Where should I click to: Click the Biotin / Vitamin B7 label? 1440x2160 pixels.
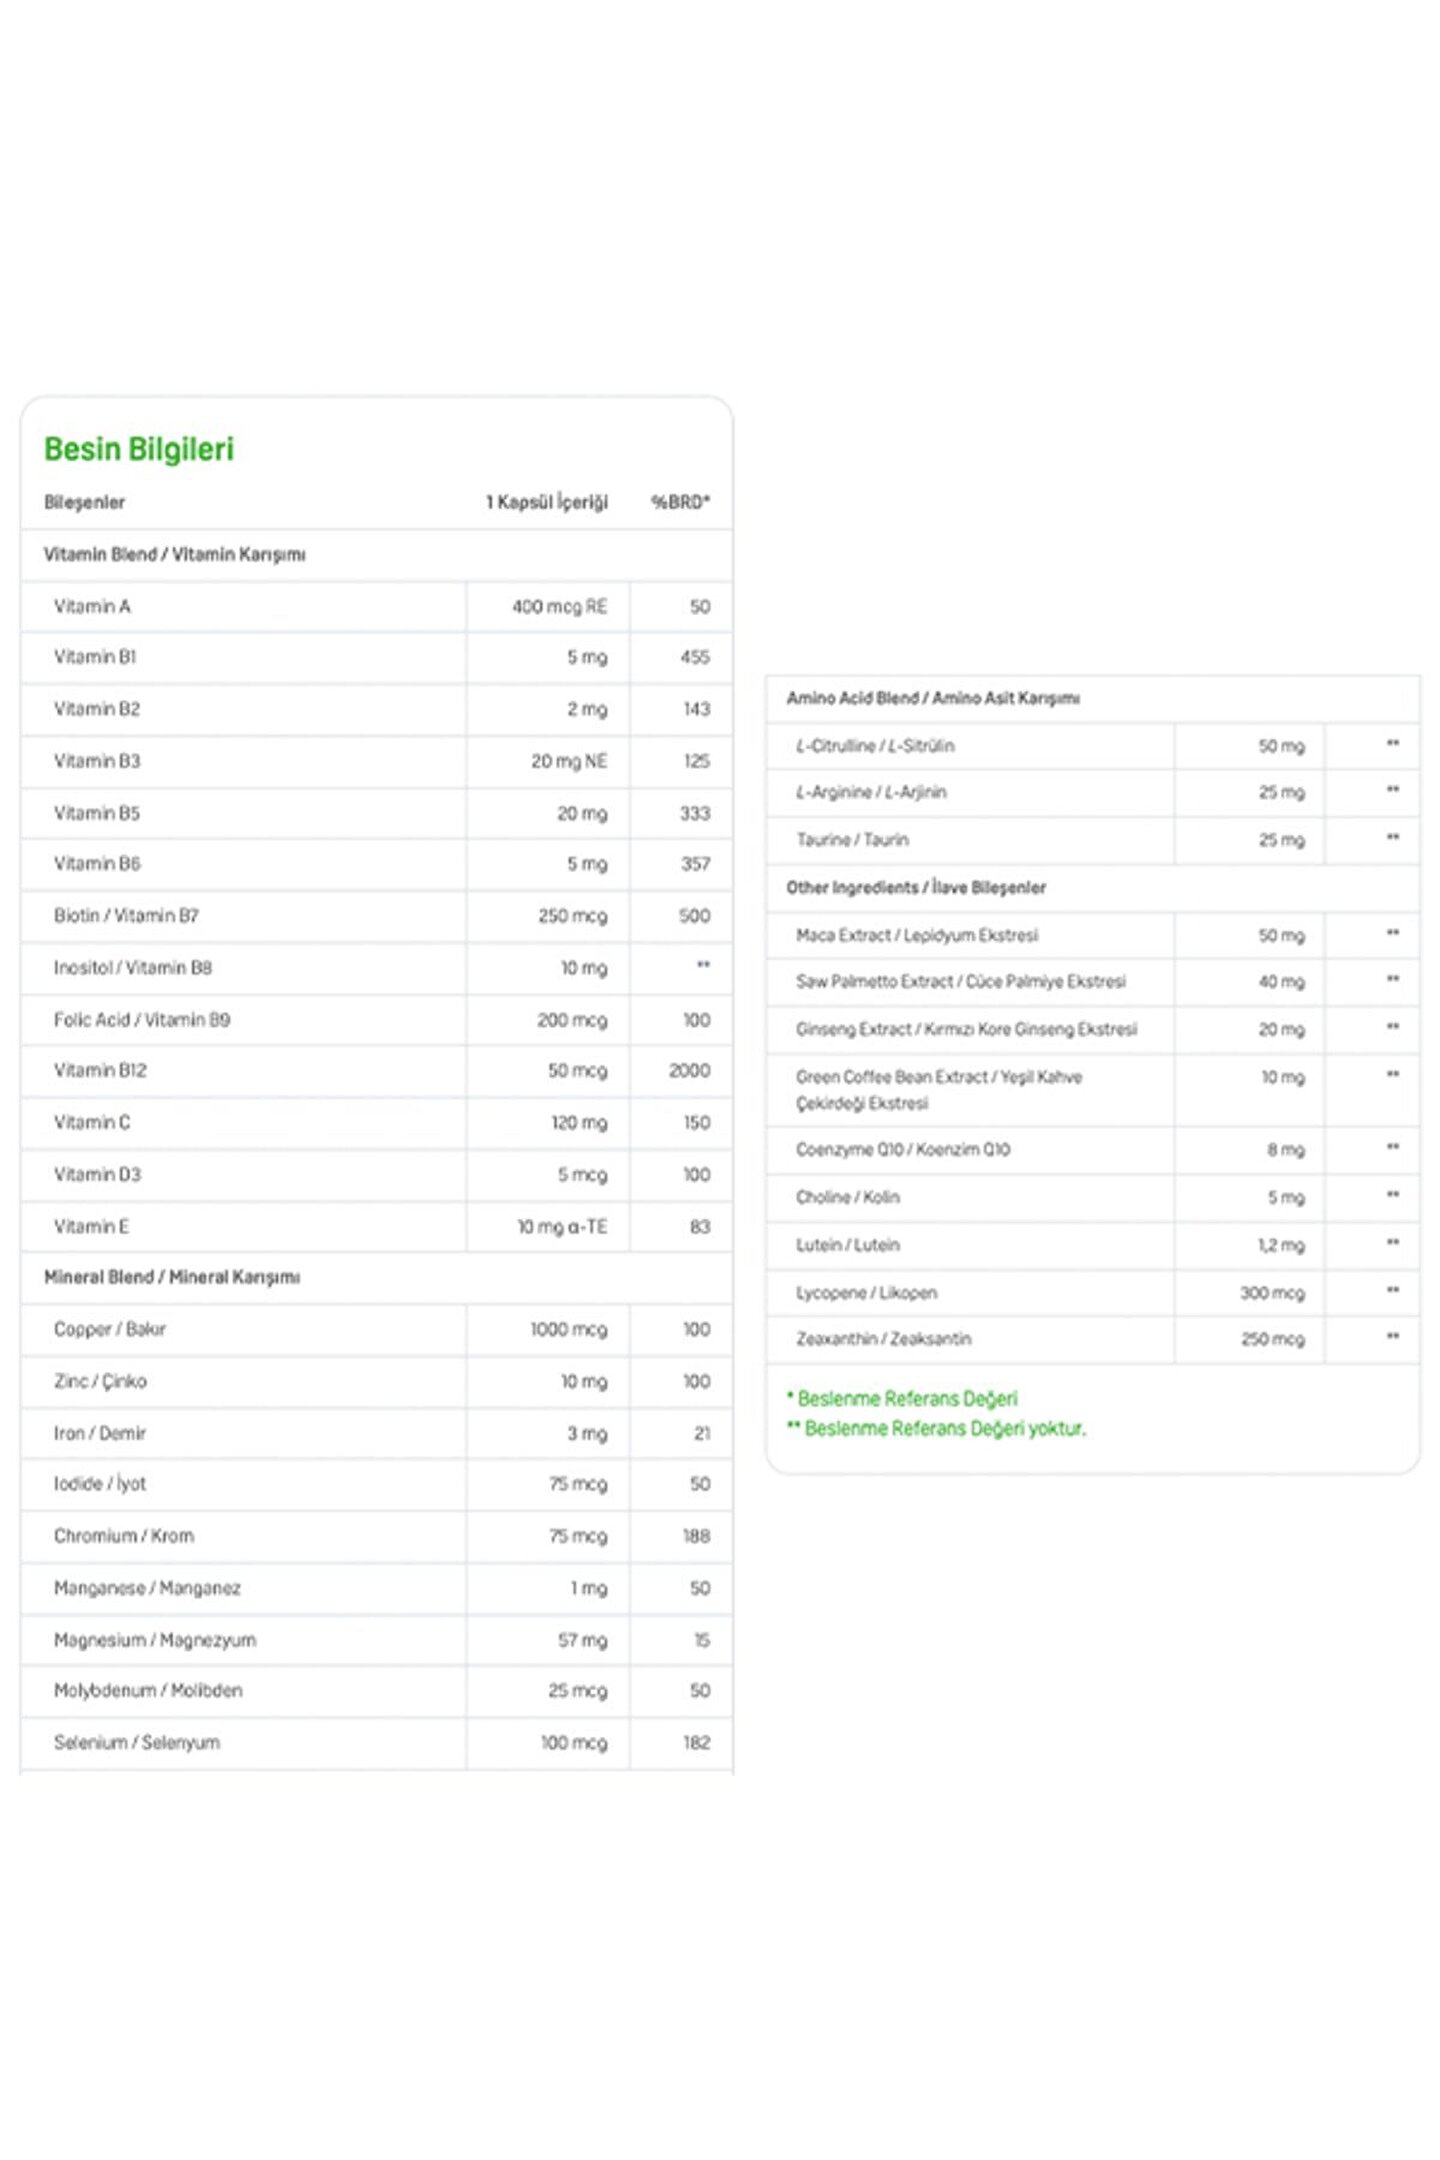tap(126, 916)
